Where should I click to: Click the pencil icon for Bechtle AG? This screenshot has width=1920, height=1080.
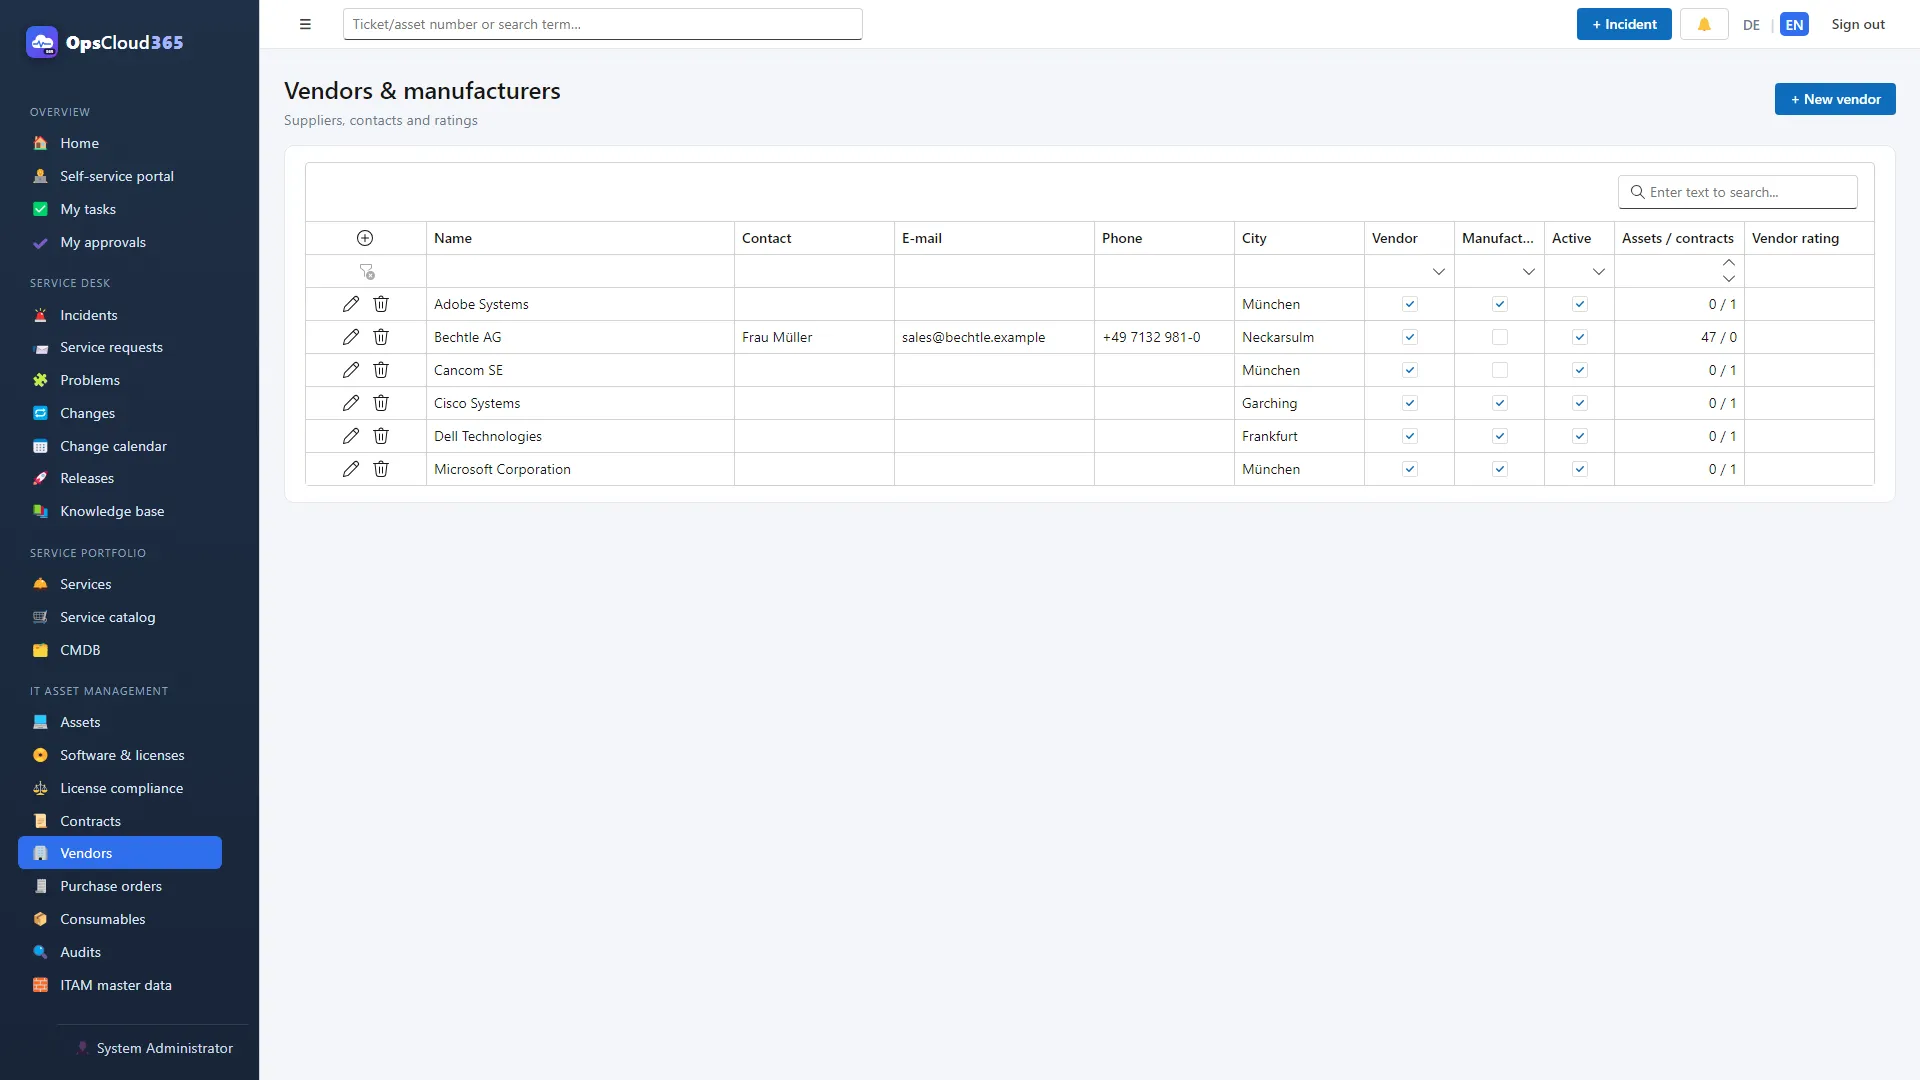350,337
